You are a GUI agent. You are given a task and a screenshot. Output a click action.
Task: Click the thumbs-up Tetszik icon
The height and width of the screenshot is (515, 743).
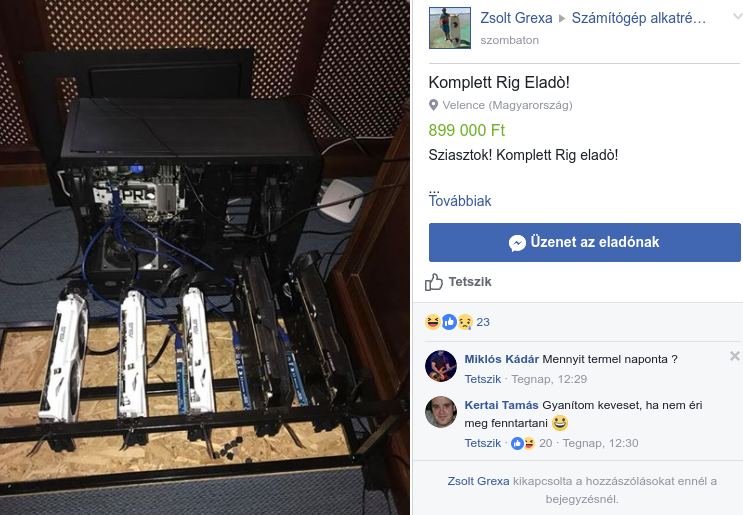(434, 282)
